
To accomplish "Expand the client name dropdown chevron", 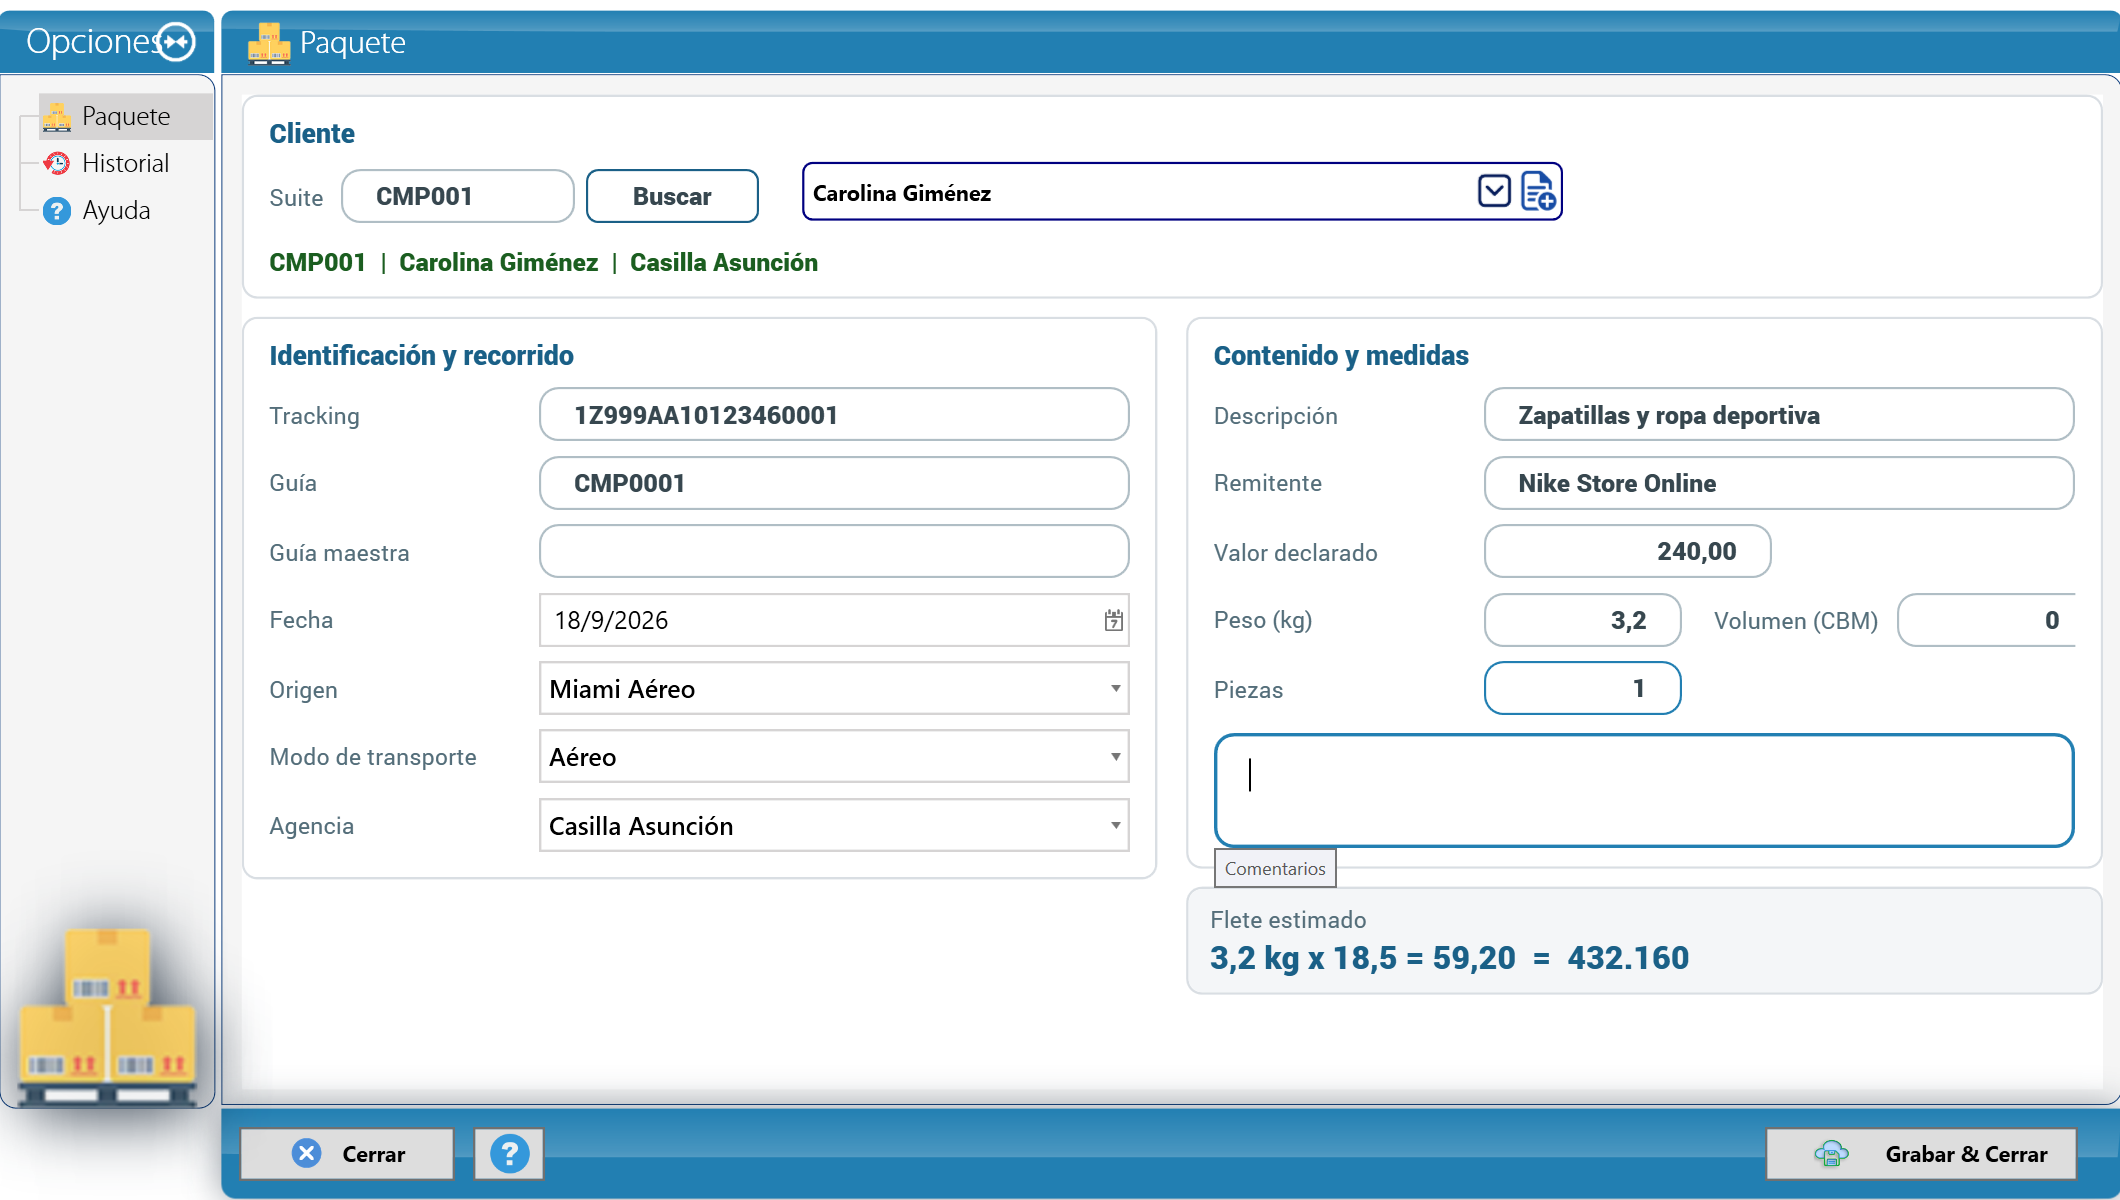I will (x=1494, y=191).
